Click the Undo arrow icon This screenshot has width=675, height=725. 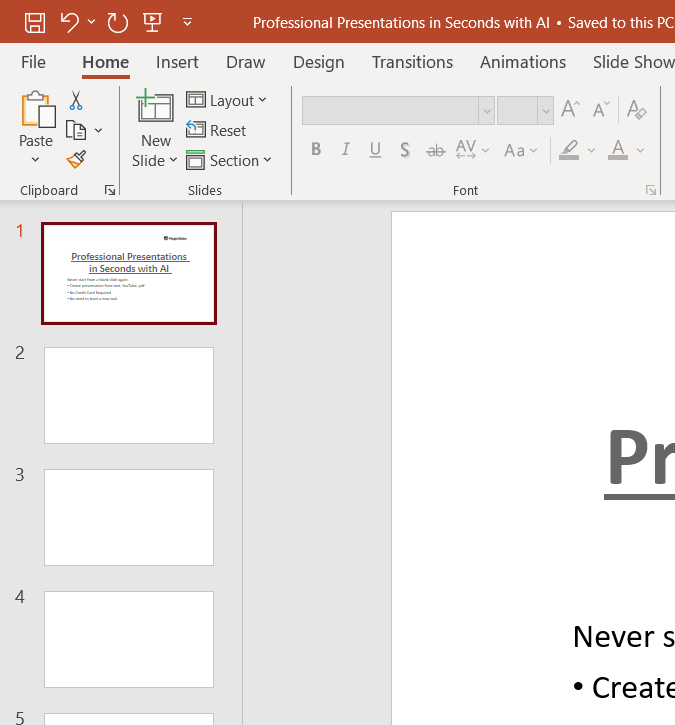coord(69,21)
